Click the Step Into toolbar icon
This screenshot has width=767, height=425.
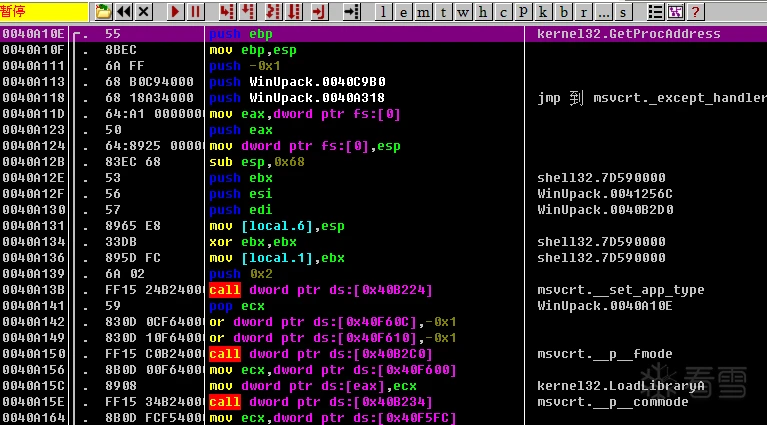coord(226,12)
